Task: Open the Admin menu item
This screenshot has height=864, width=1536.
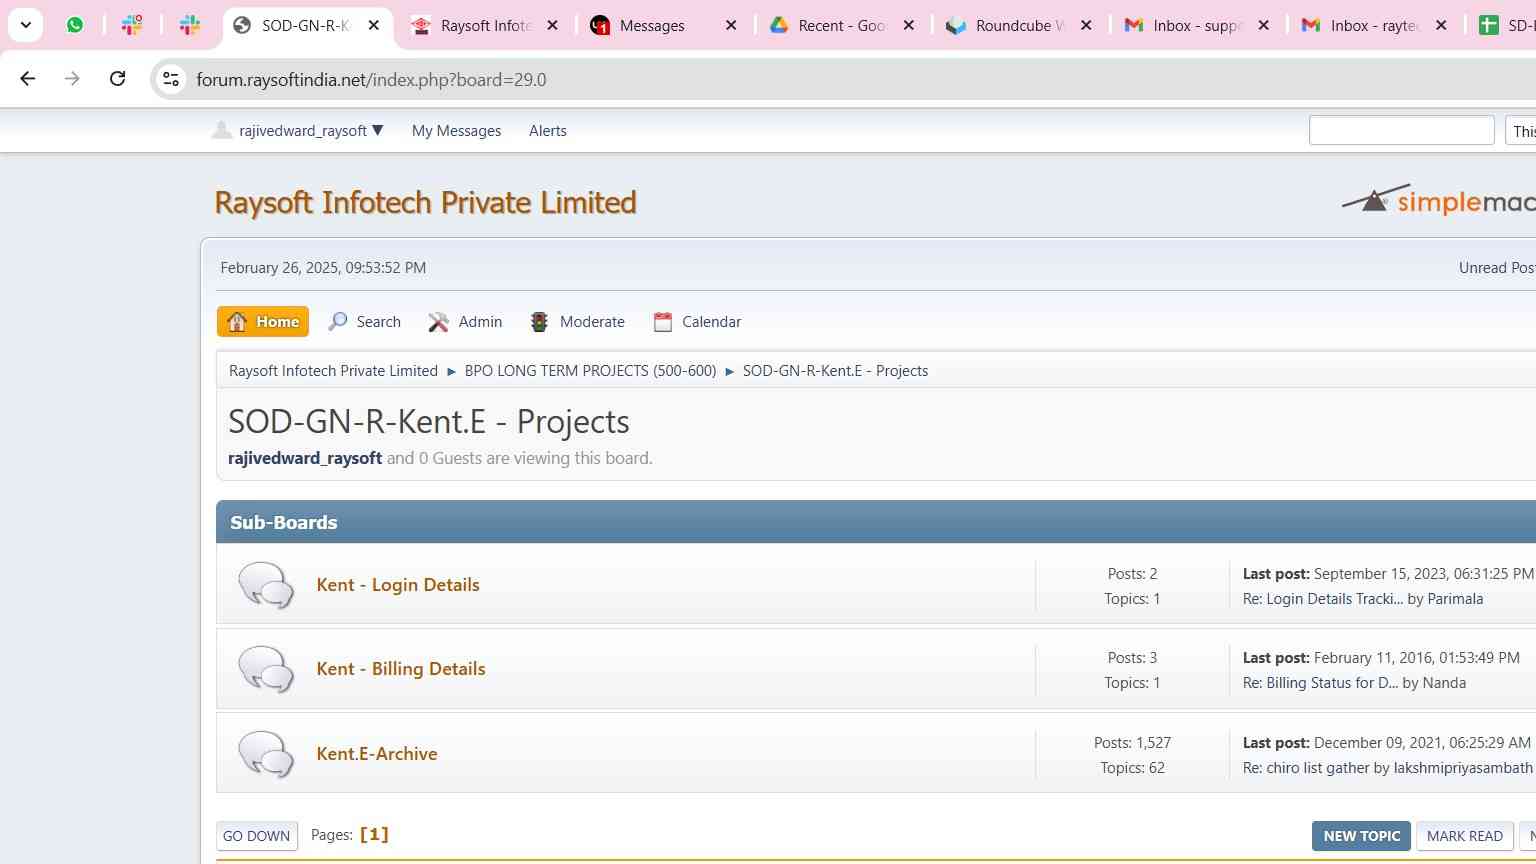Action: point(466,322)
